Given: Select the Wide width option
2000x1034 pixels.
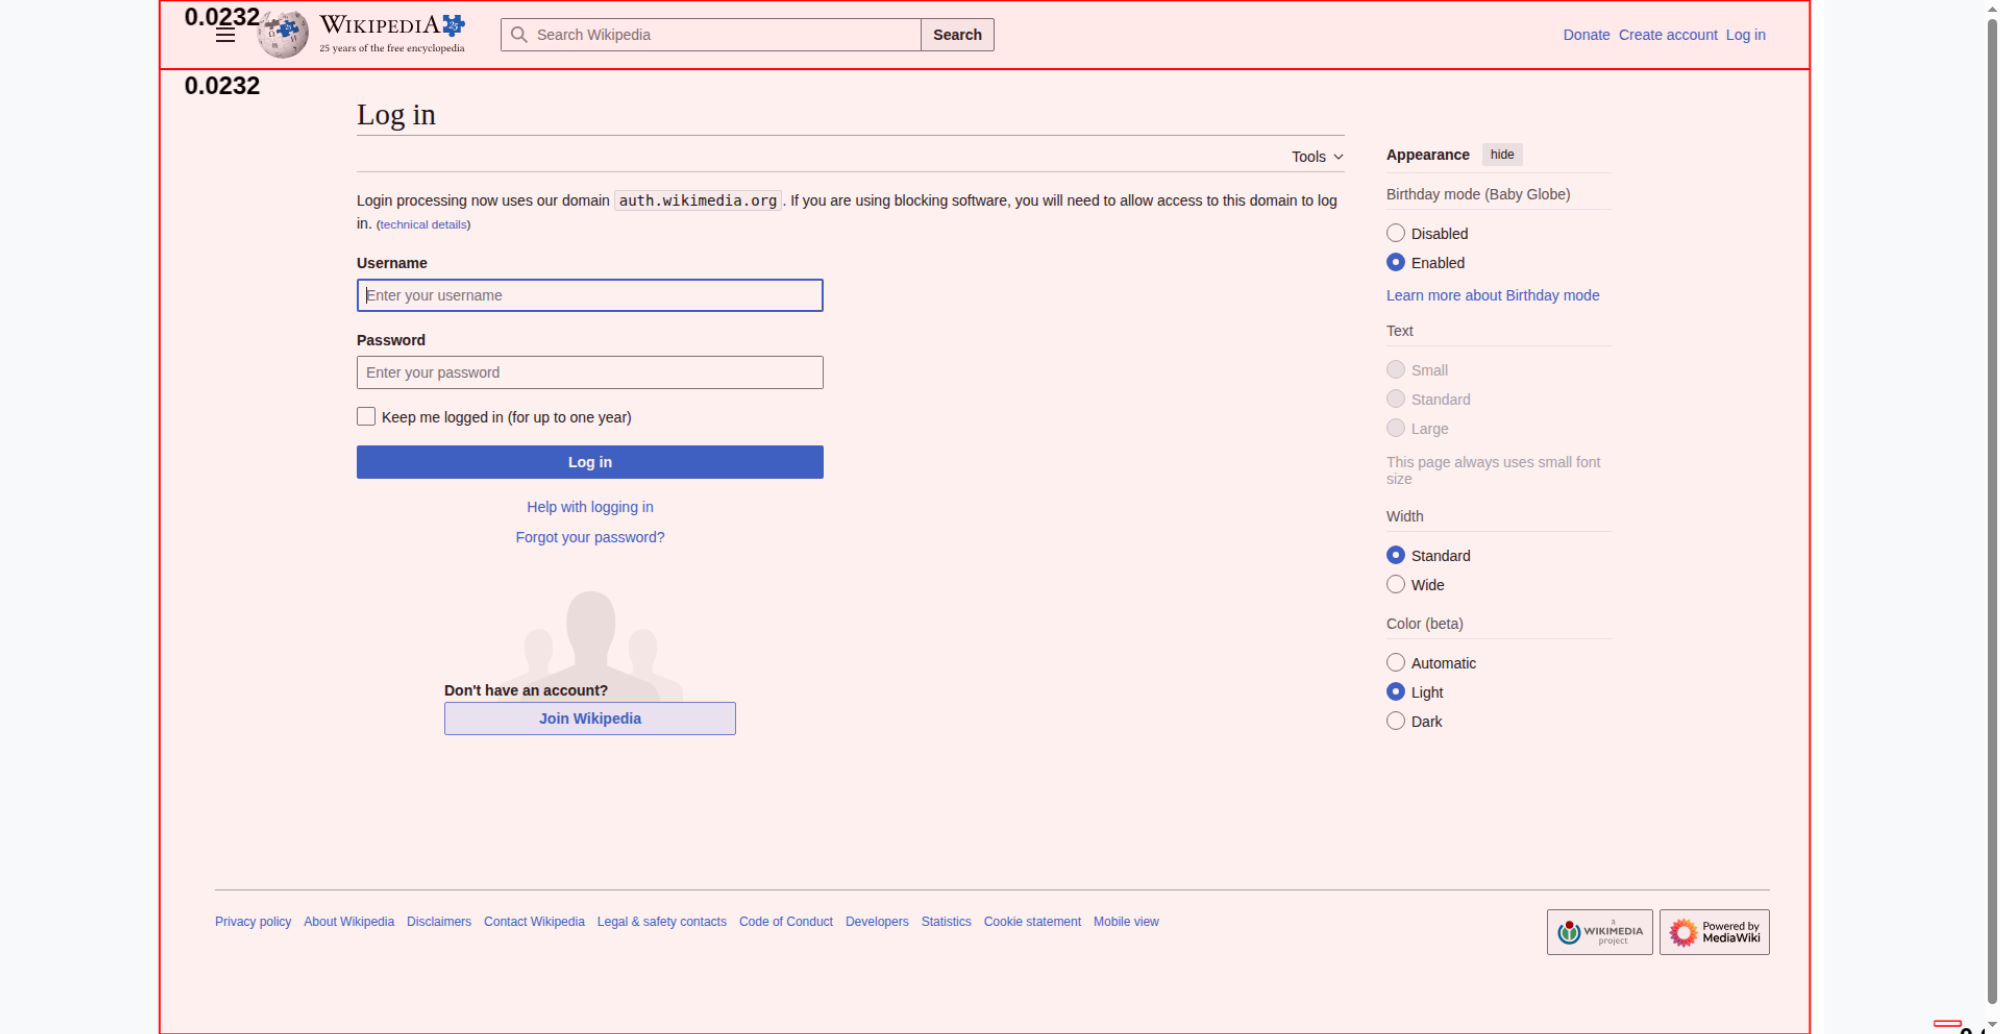Looking at the screenshot, I should pyautogui.click(x=1396, y=585).
